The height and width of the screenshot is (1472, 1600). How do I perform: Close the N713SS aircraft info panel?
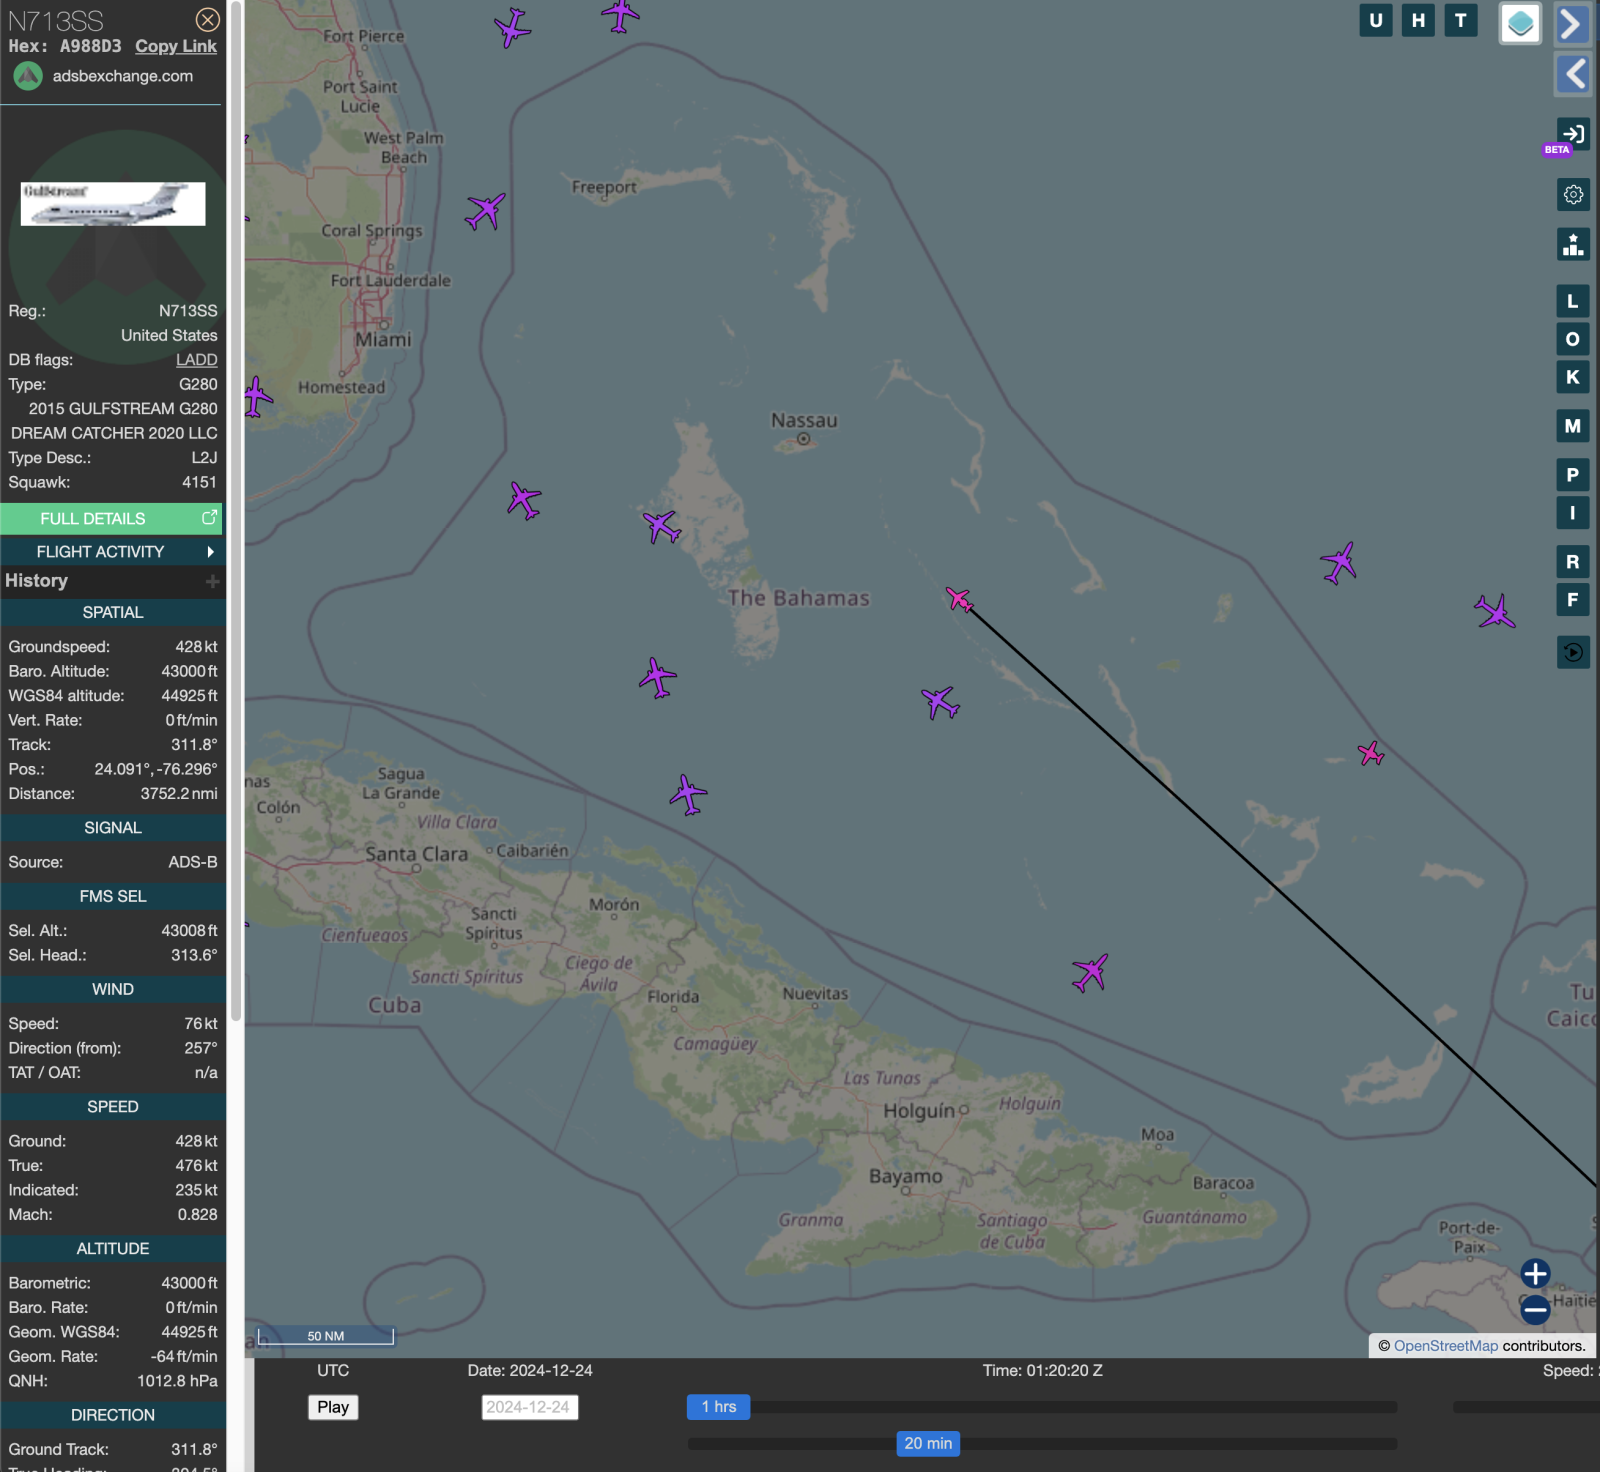pos(207,19)
